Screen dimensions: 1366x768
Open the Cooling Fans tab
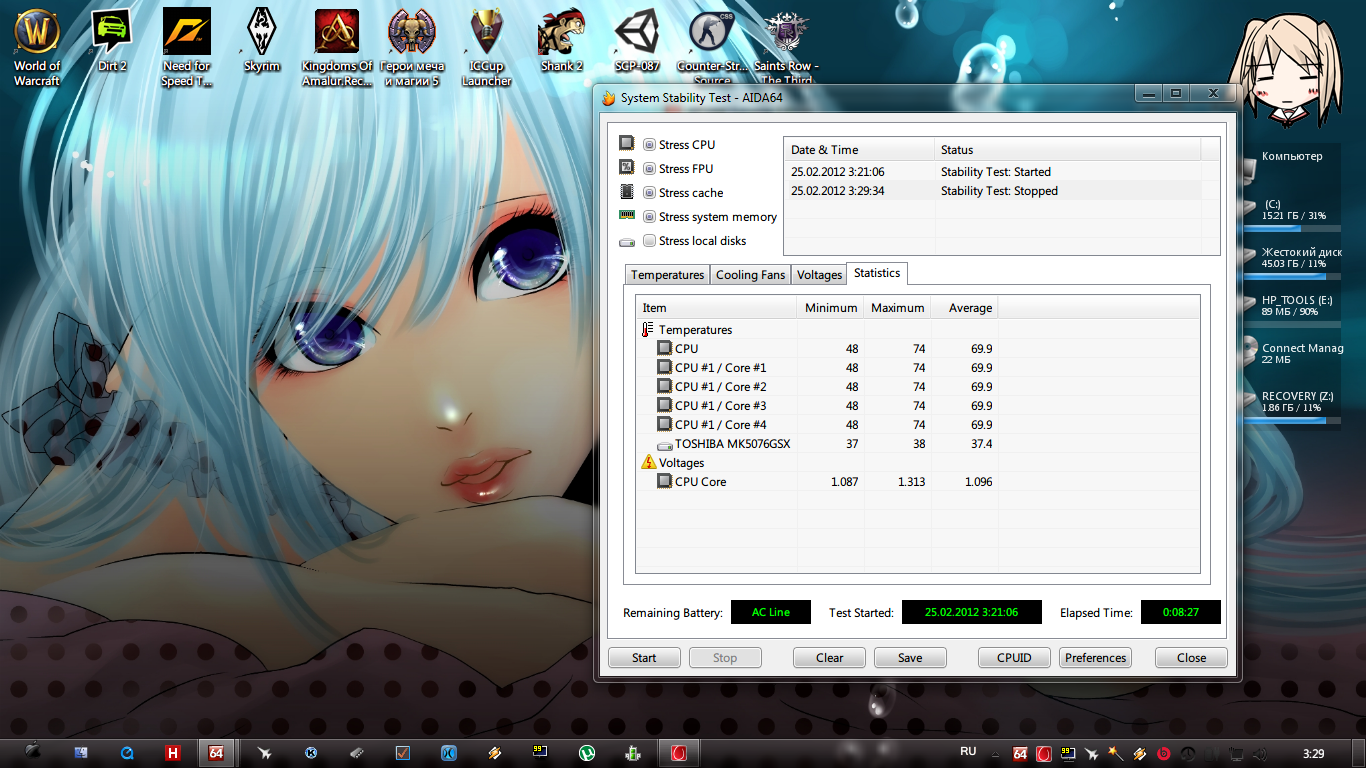click(750, 275)
